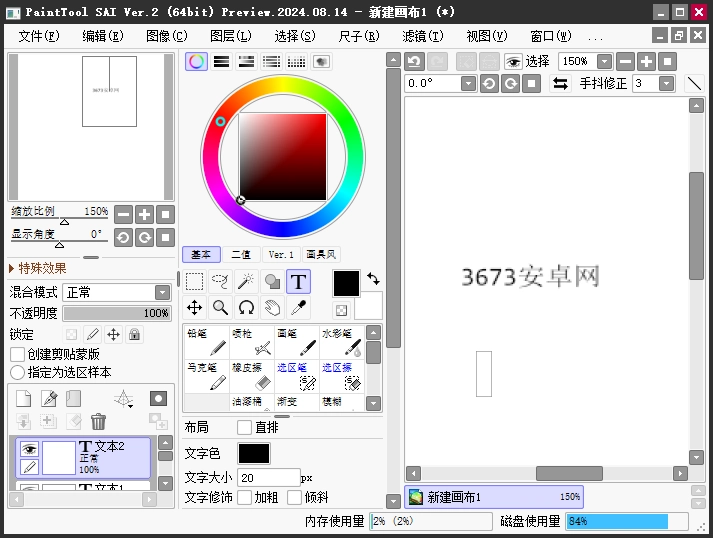Enable 直排 vertical layout checkbox
The image size is (713, 538).
[x=244, y=427]
